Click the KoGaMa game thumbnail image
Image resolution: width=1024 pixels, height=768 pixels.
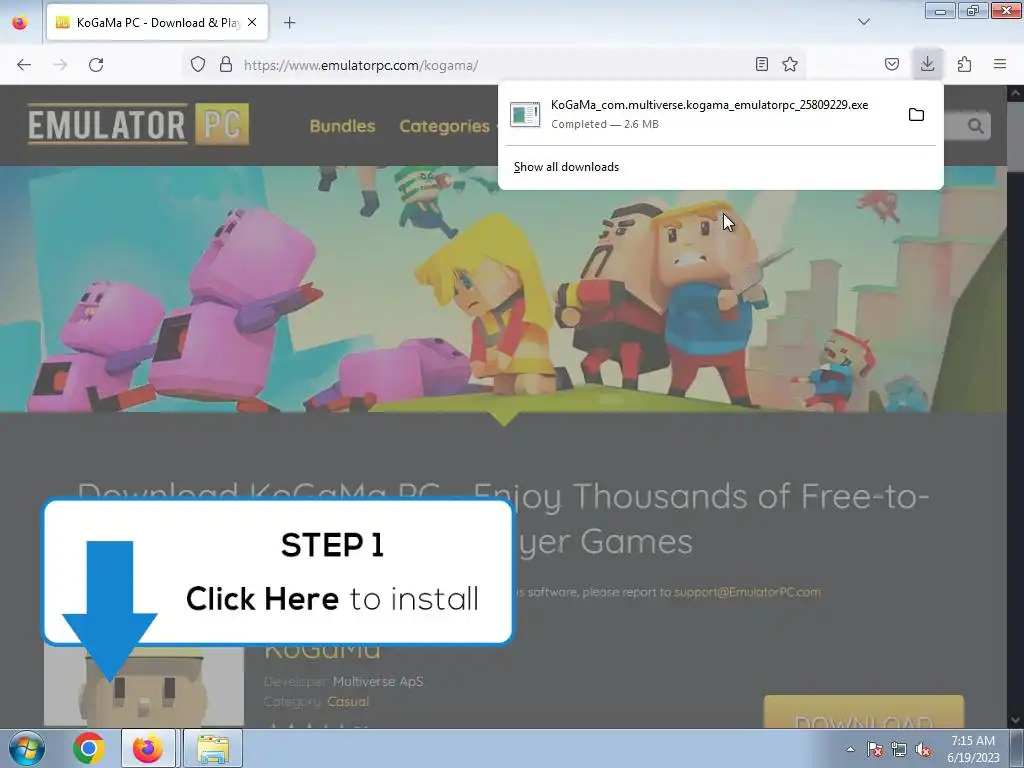(144, 686)
